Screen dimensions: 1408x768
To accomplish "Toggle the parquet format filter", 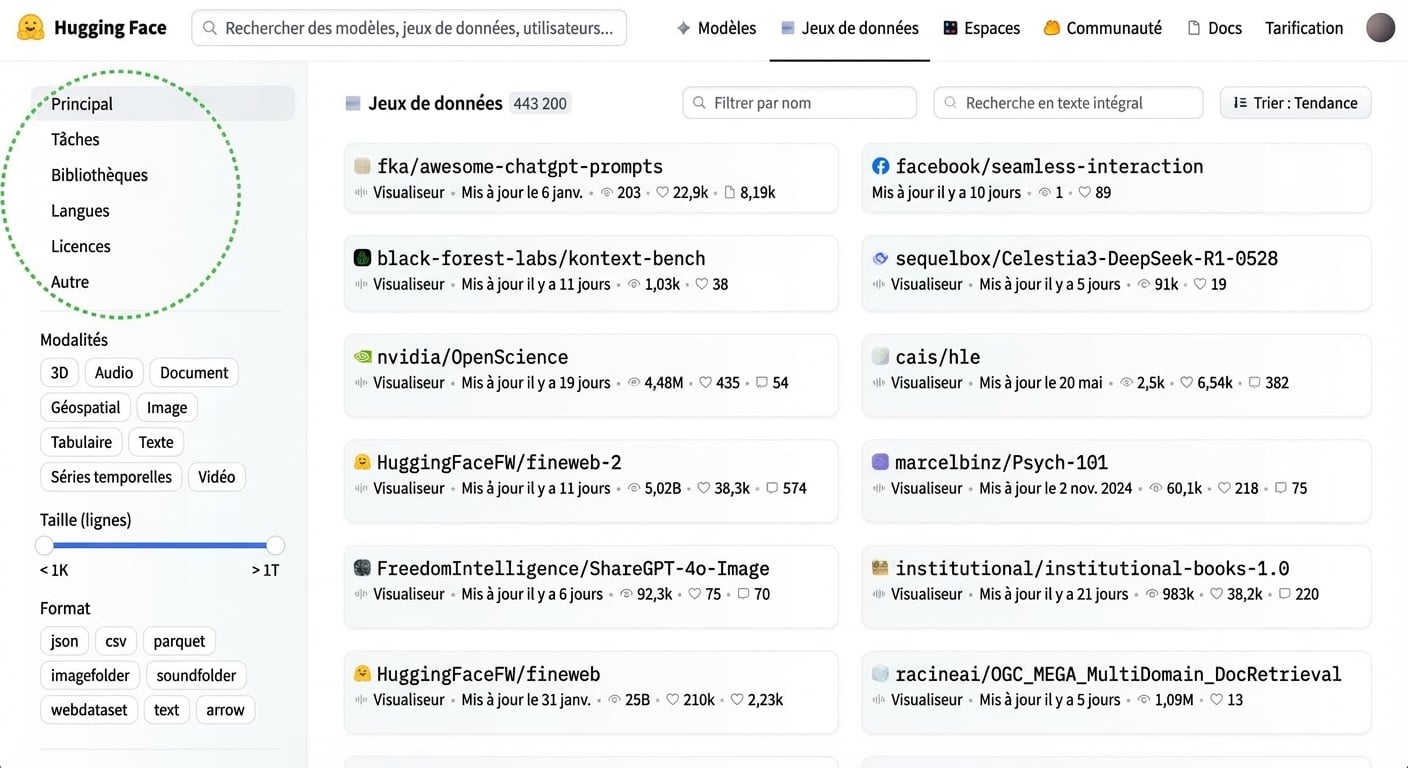I will [179, 642].
